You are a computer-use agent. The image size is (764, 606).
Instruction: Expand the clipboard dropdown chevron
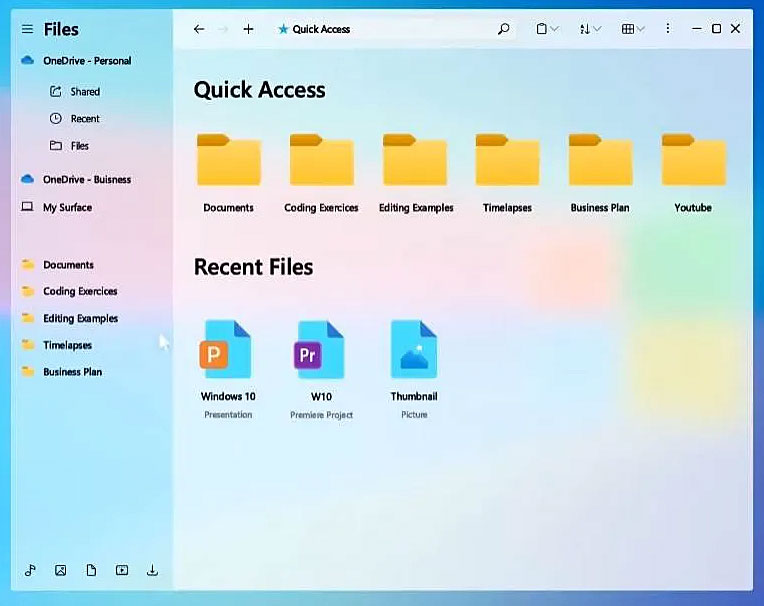(554, 29)
